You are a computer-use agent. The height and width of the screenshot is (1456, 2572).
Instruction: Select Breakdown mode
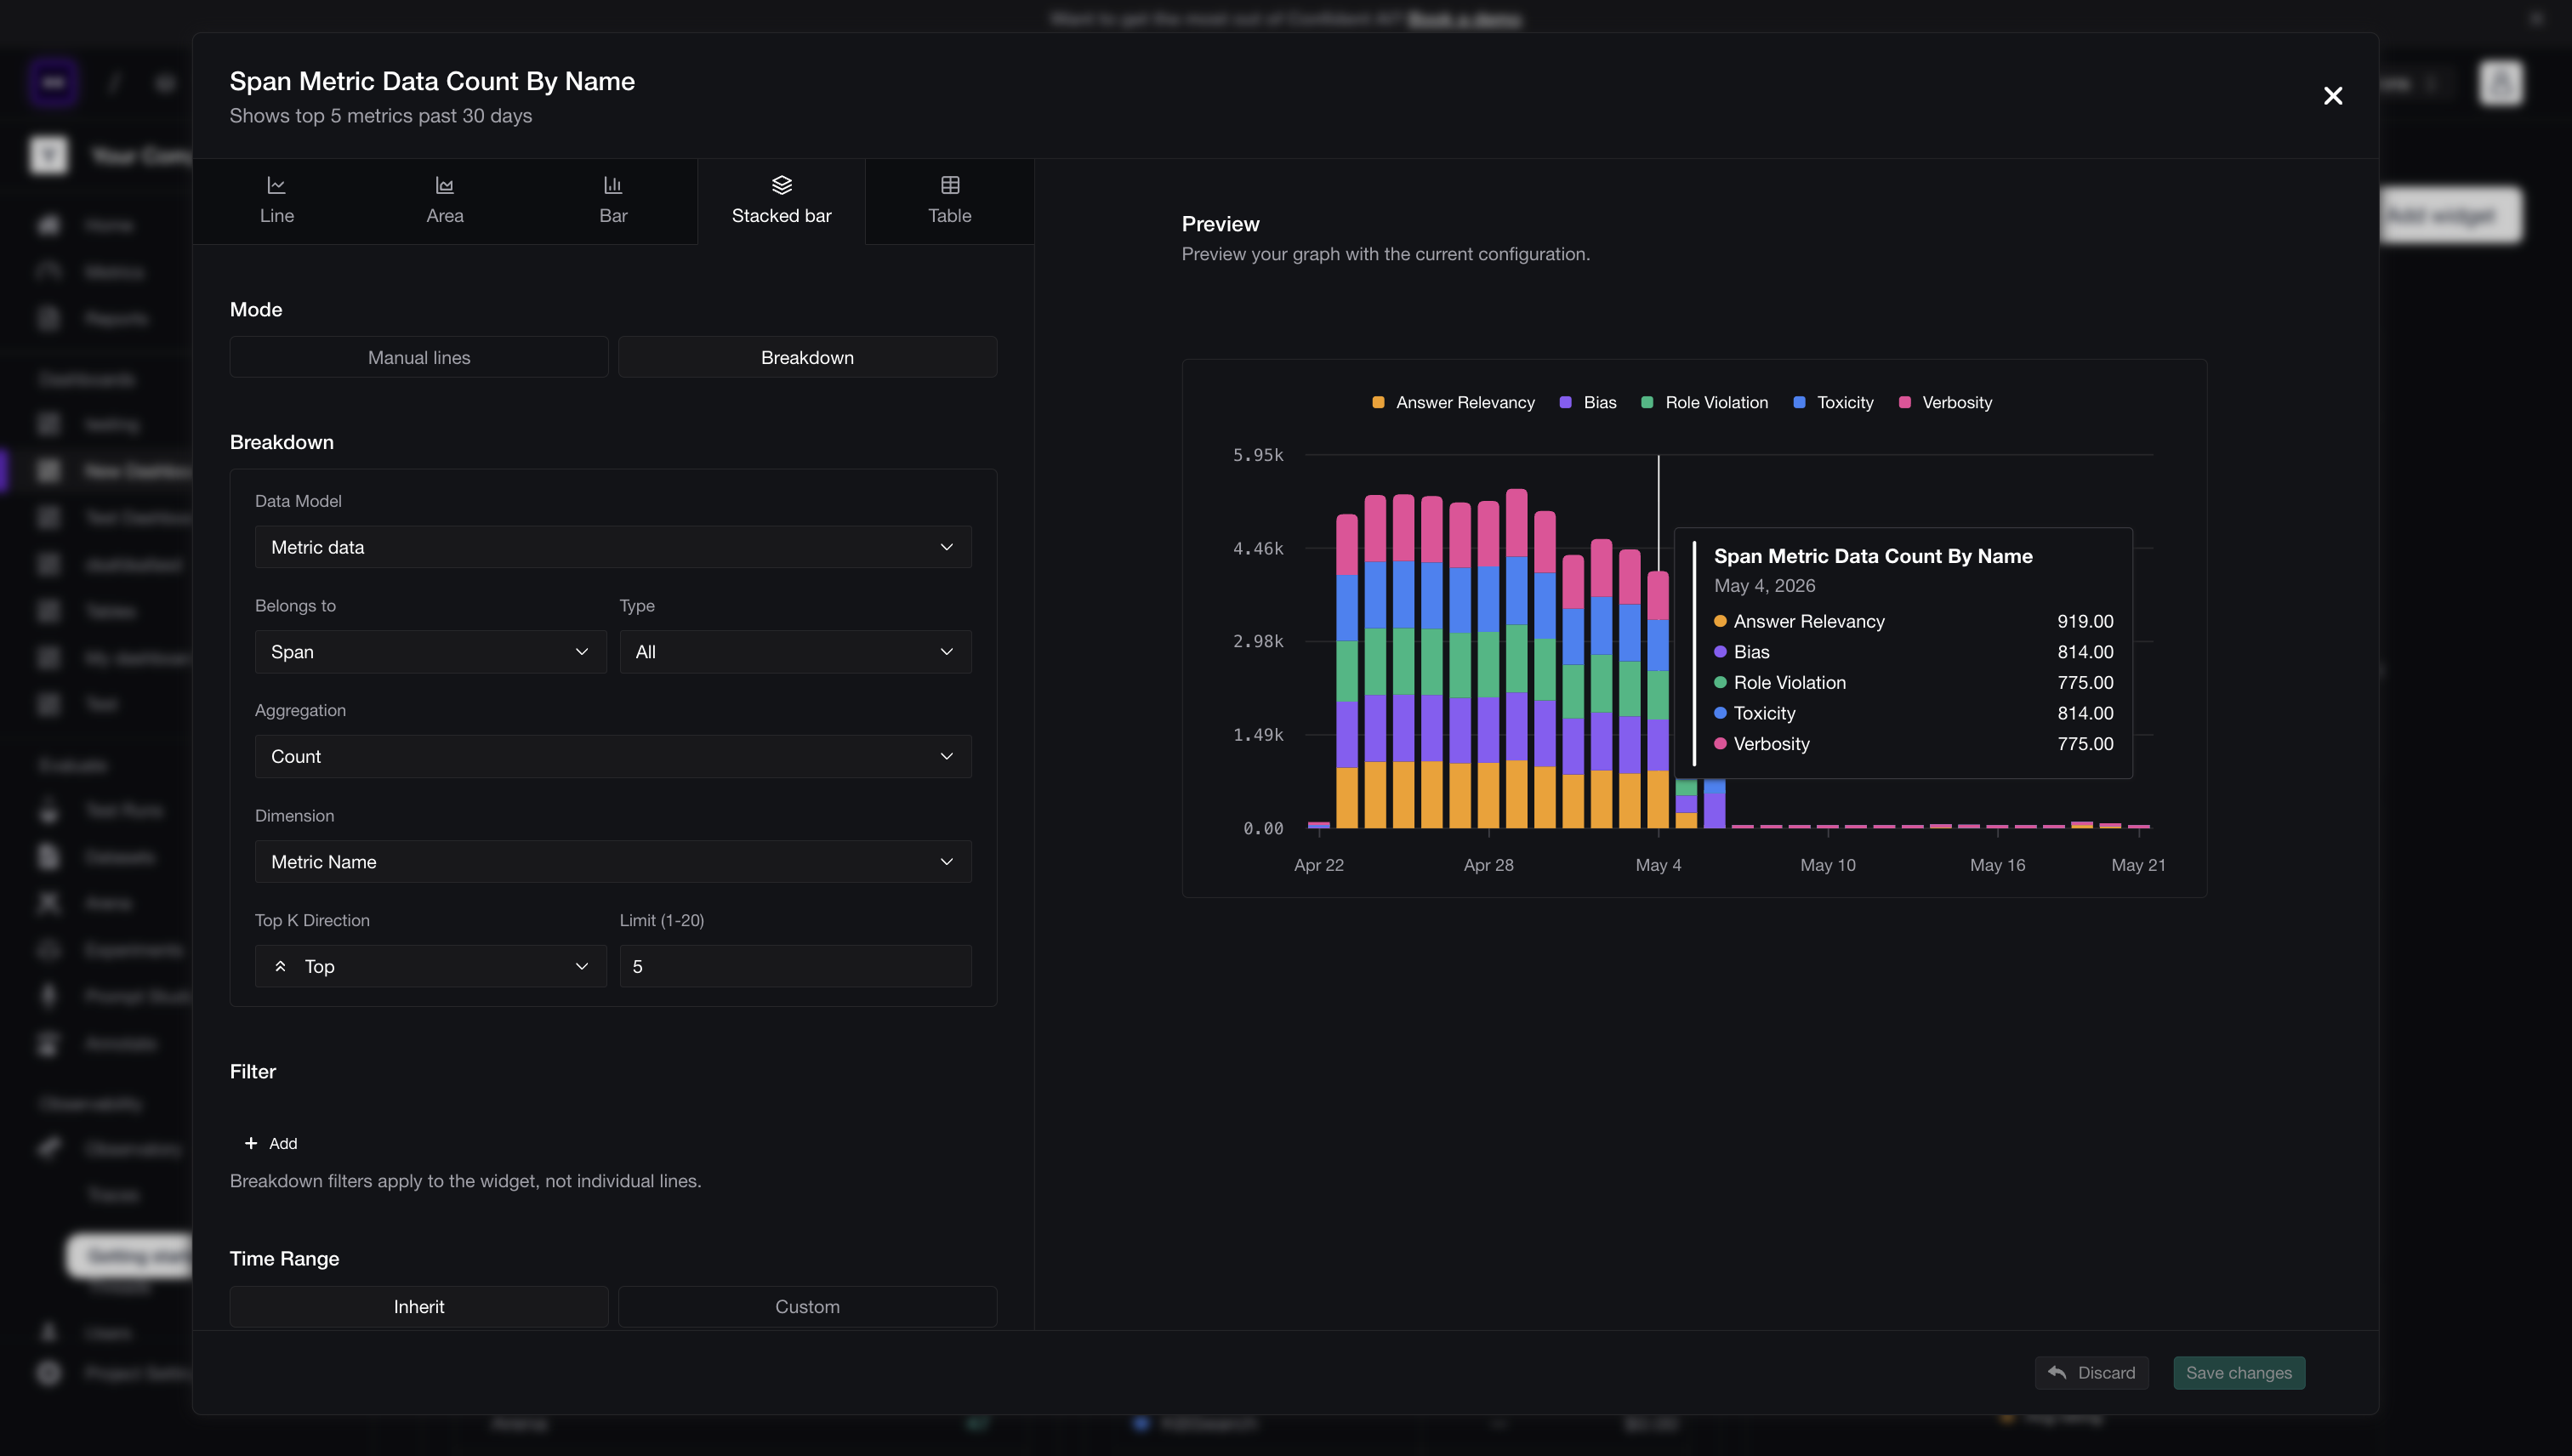(x=807, y=357)
